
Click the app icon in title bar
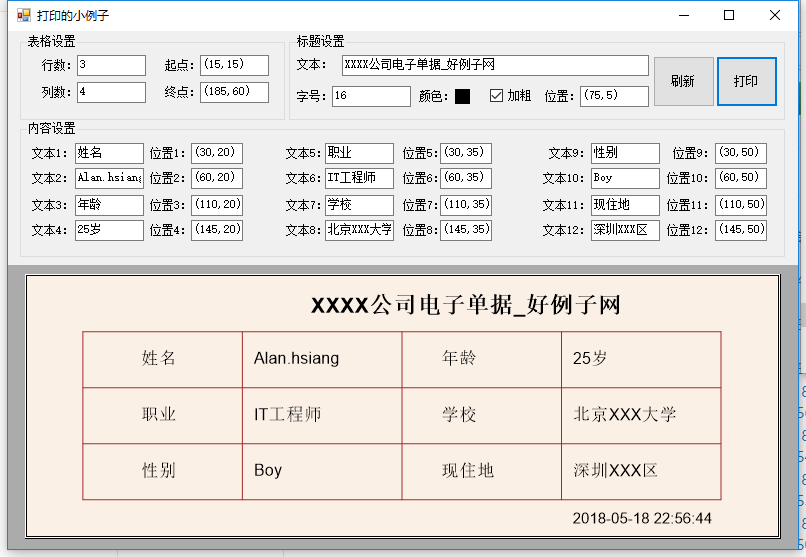click(x=24, y=15)
